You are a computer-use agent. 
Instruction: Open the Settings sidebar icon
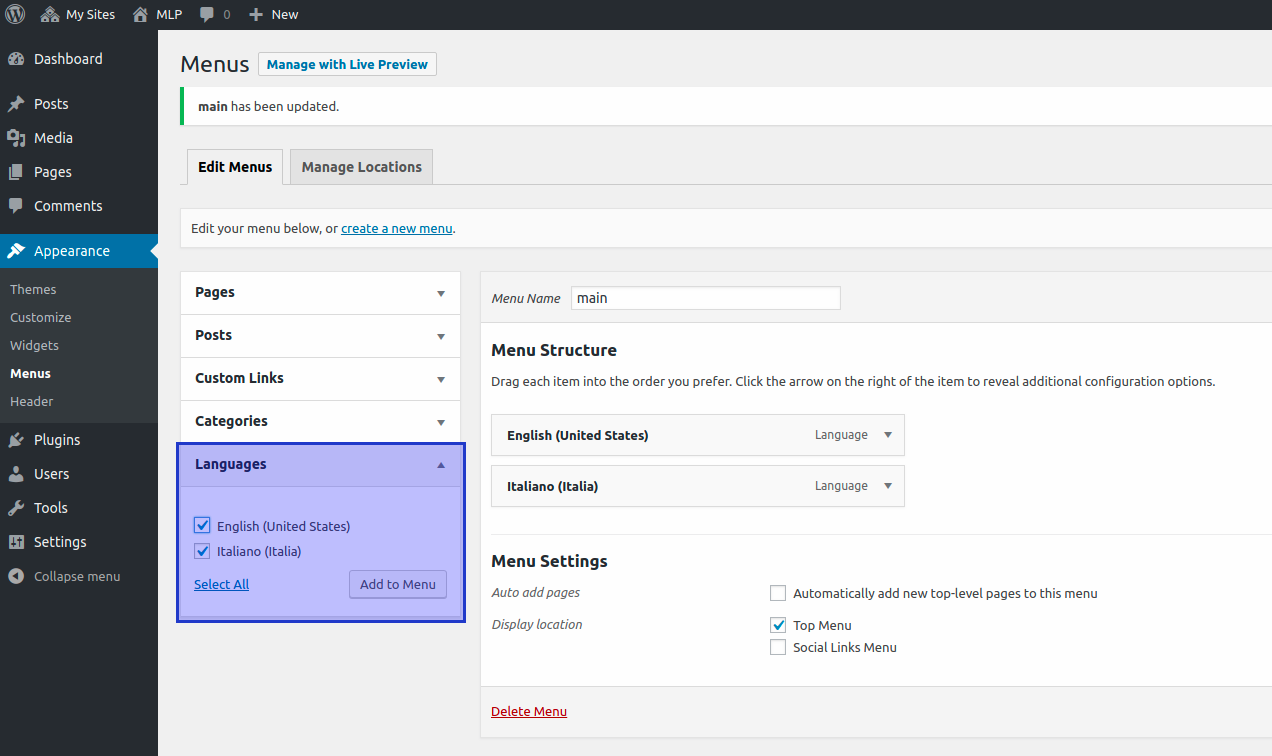(x=17, y=541)
